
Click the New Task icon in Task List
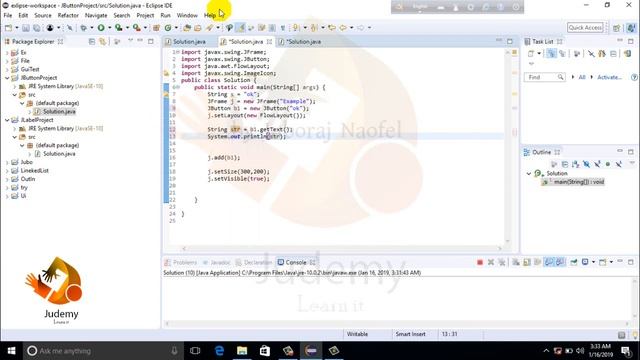(x=531, y=53)
